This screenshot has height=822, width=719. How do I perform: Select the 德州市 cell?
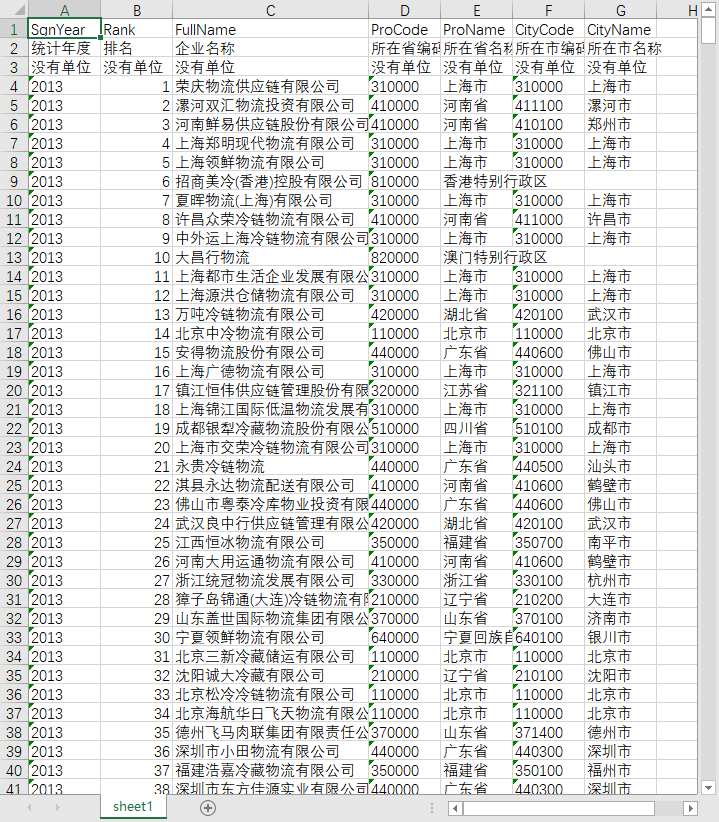[x=620, y=732]
